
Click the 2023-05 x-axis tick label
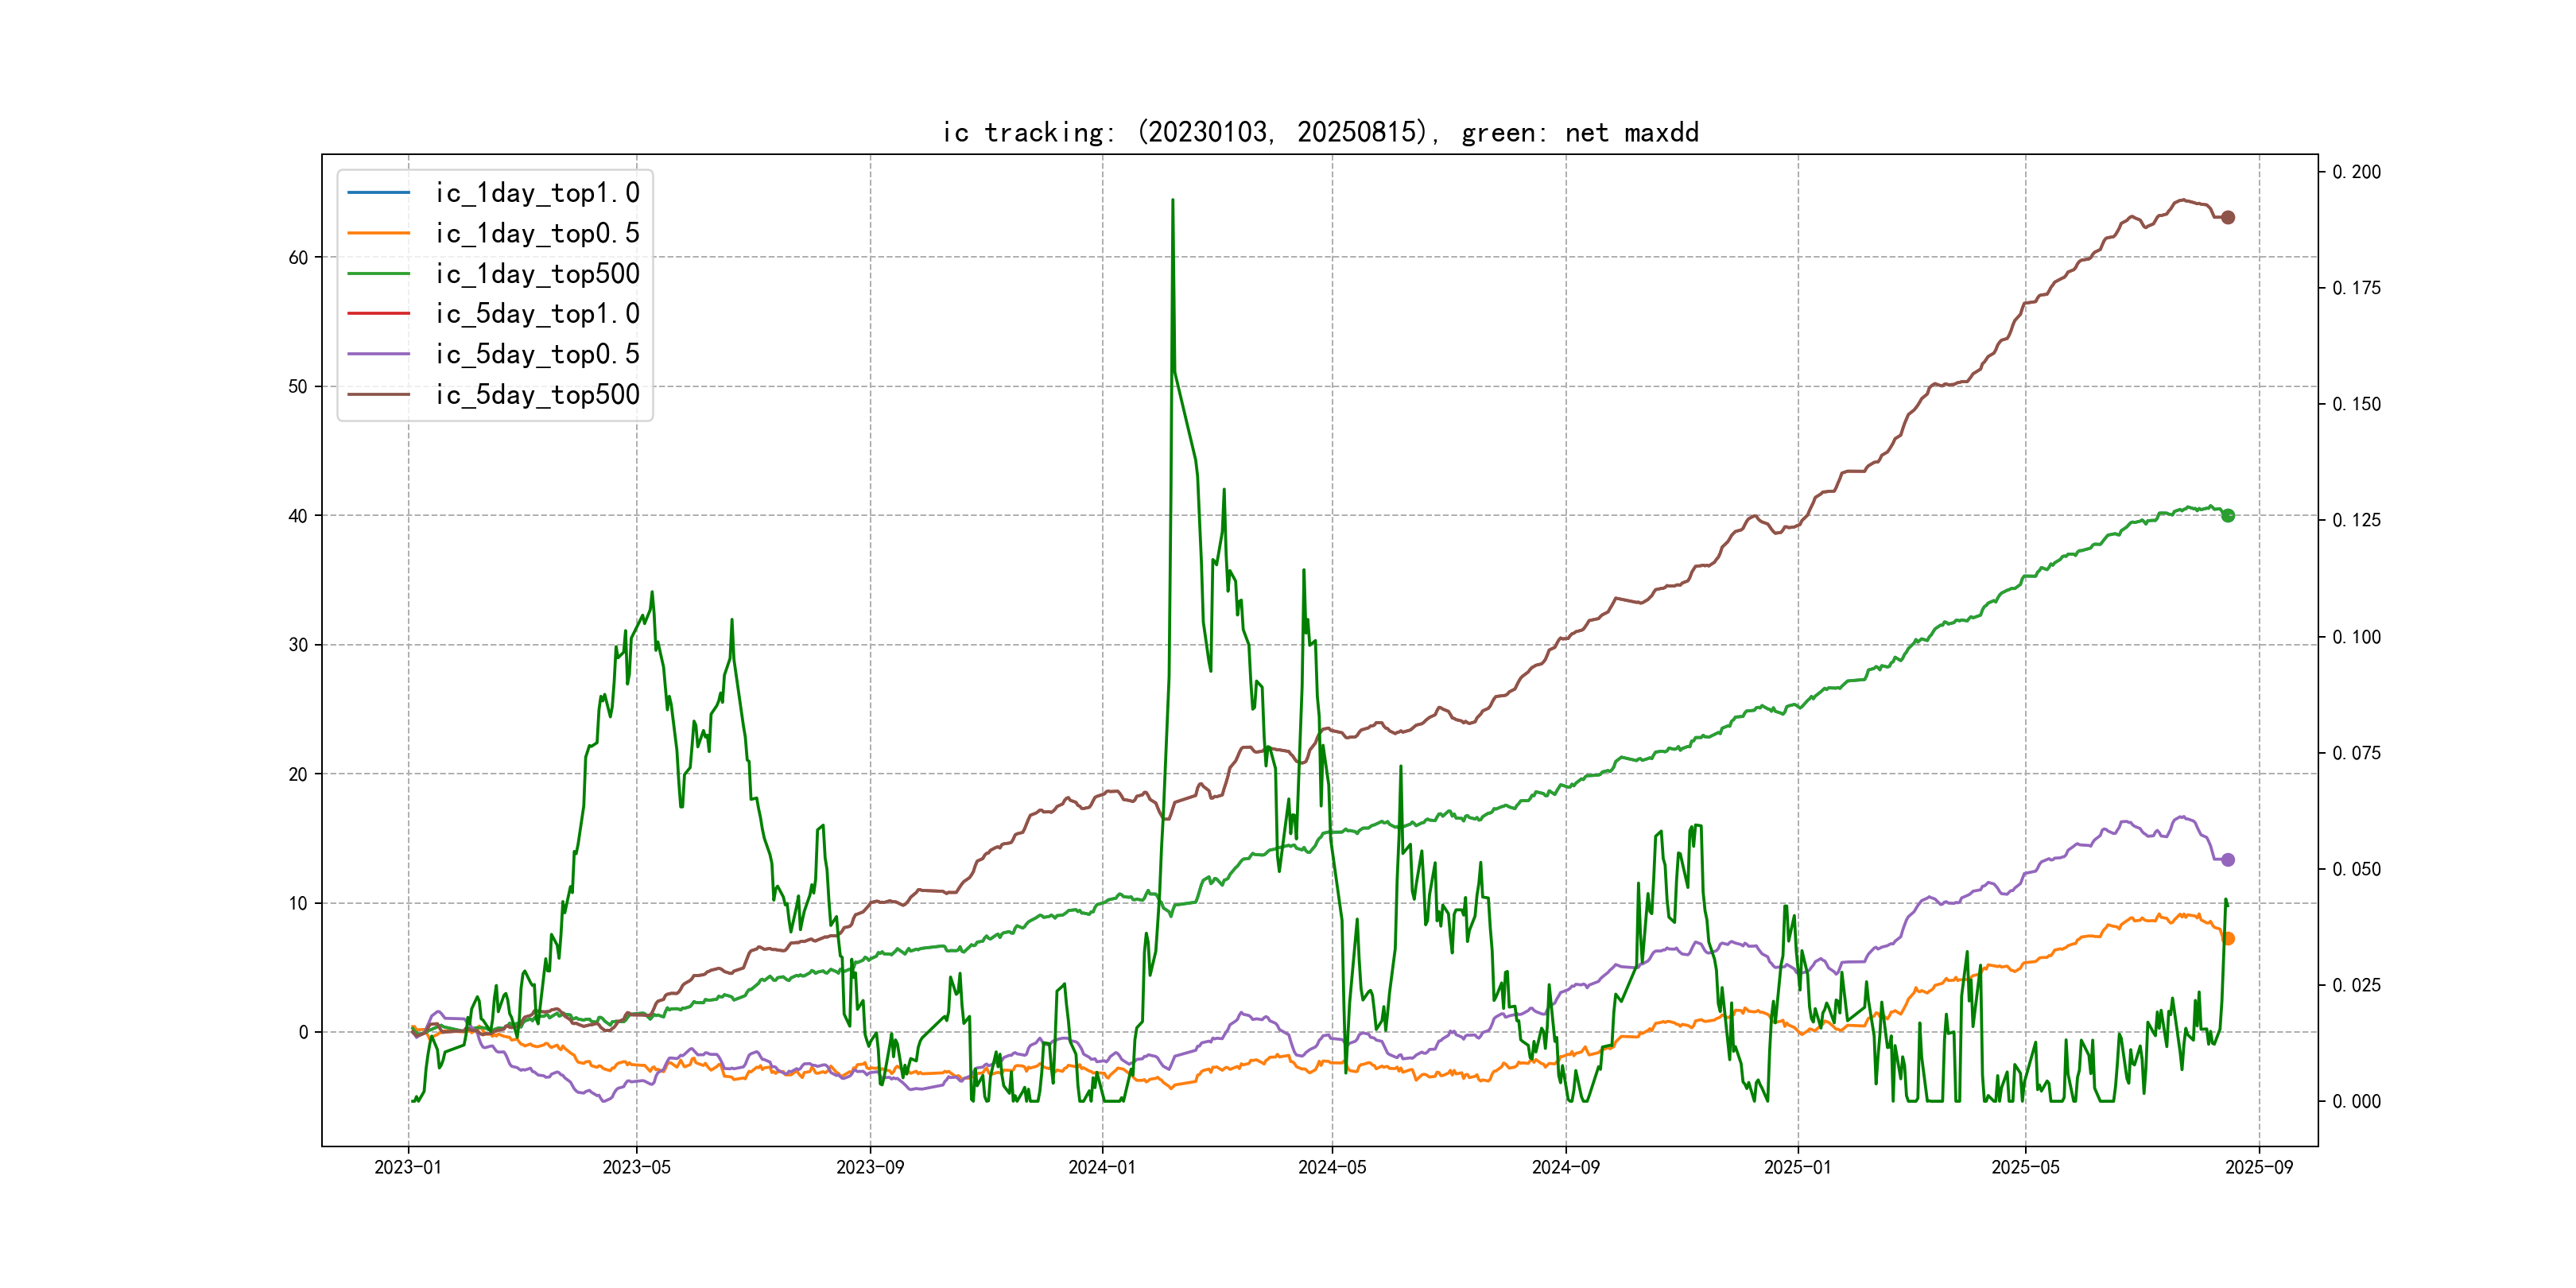click(636, 1167)
